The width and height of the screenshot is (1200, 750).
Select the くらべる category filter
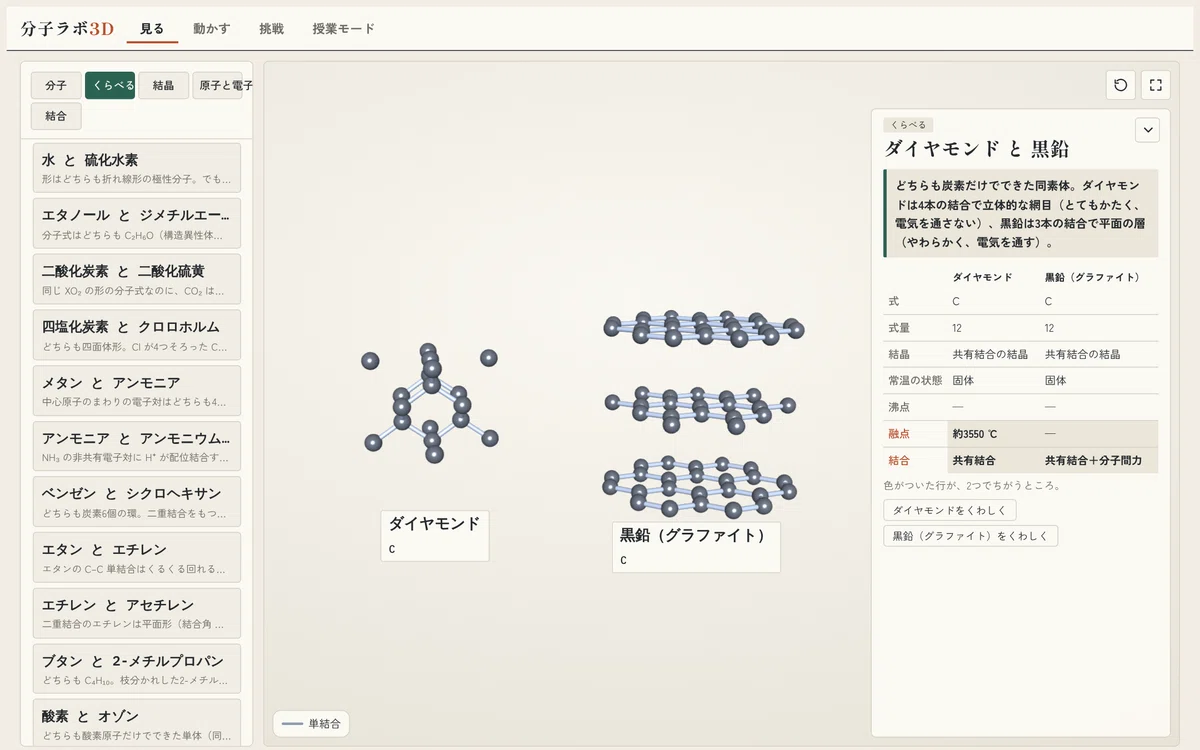coord(110,85)
